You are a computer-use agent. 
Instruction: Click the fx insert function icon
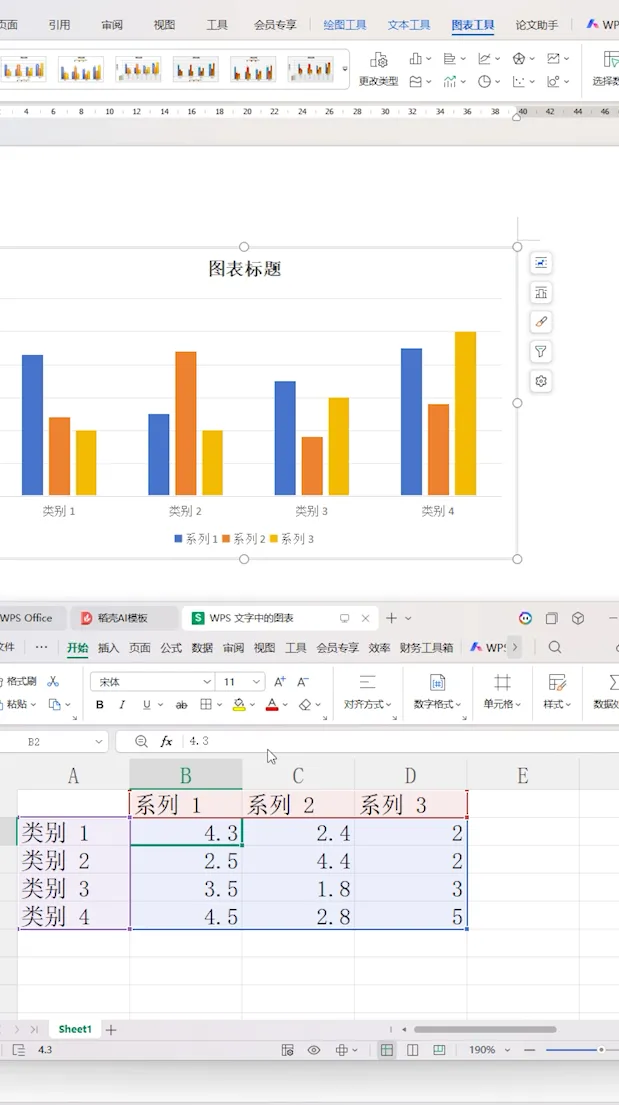point(166,741)
